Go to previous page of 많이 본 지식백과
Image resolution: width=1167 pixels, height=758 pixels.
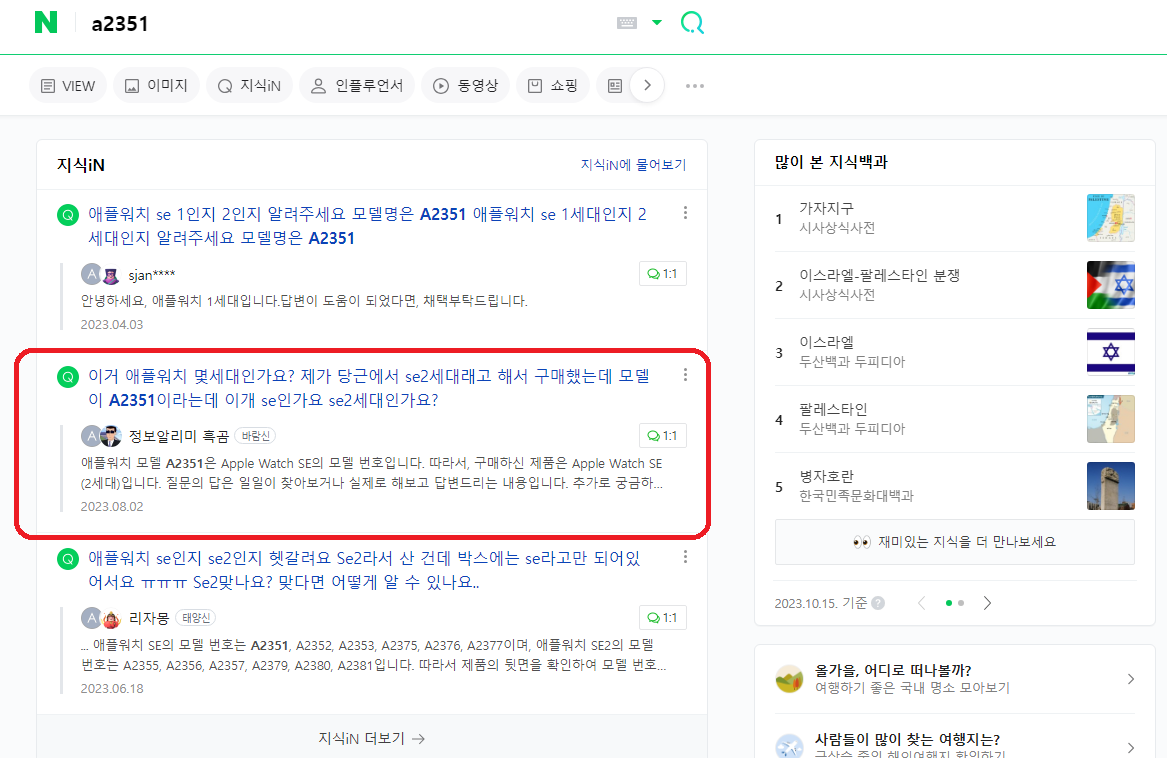922,603
